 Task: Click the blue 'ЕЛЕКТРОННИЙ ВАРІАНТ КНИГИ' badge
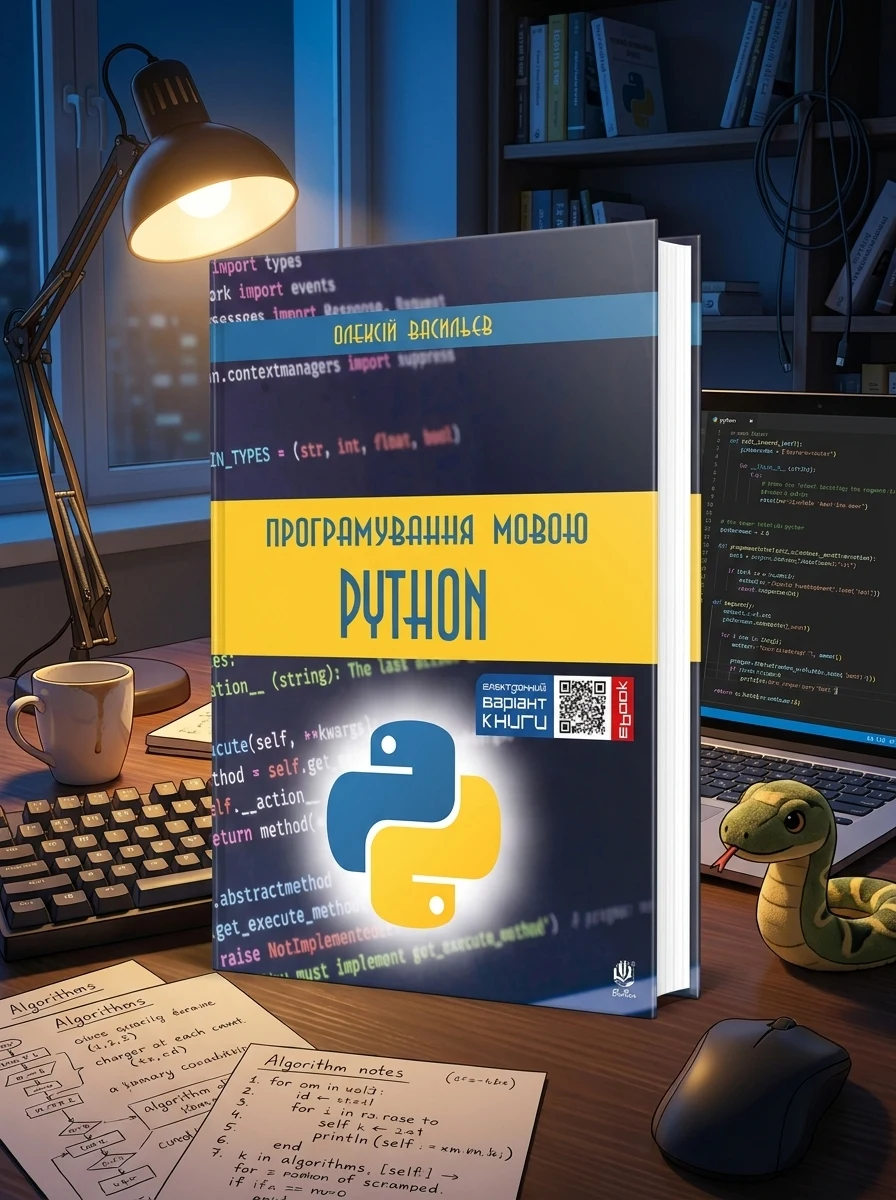pyautogui.click(x=515, y=705)
